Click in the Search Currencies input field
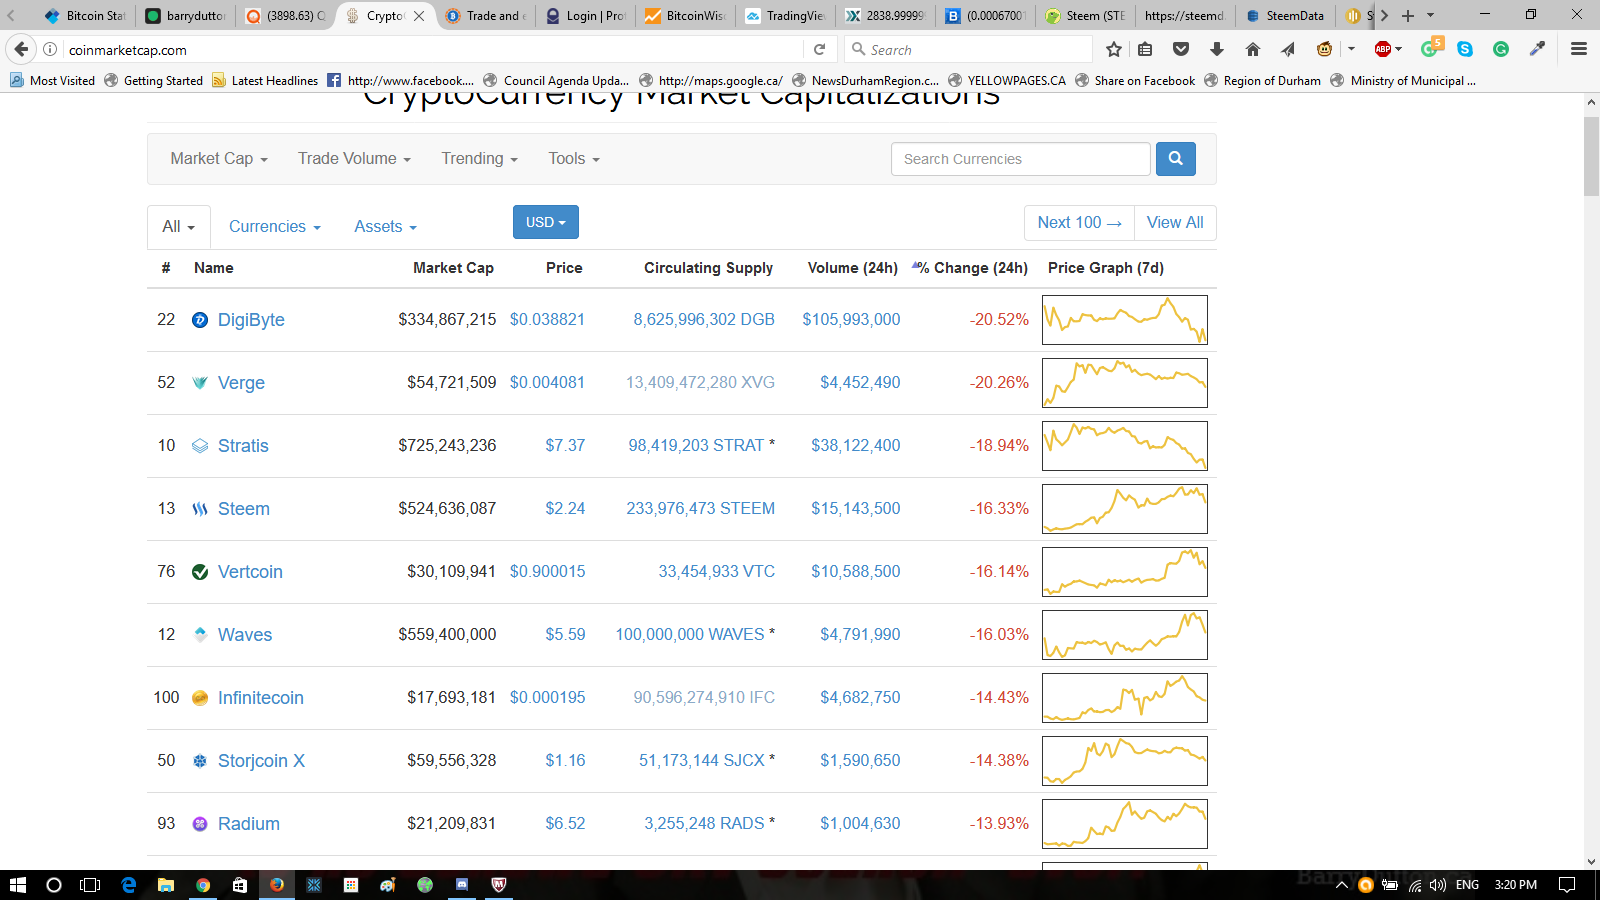Screen dimensions: 1600x900 tap(1021, 159)
